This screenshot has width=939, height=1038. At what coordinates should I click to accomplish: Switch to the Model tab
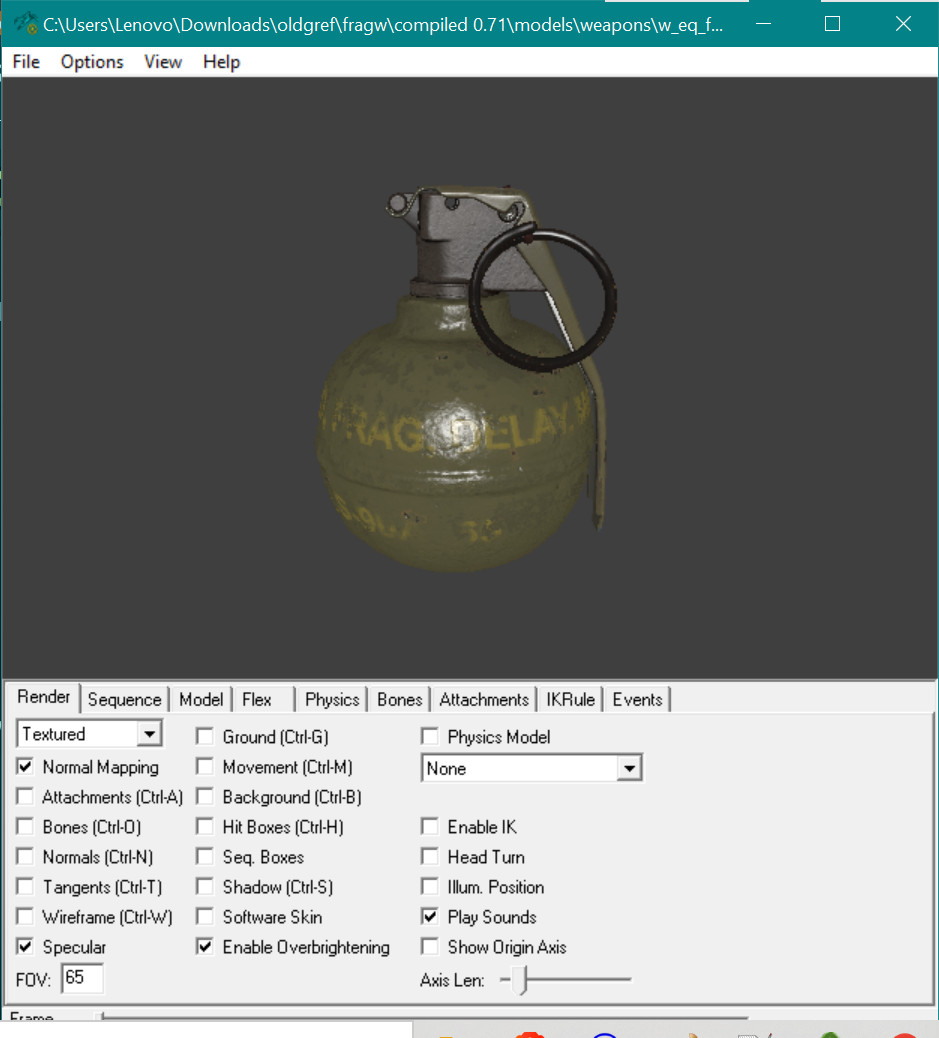coord(201,699)
